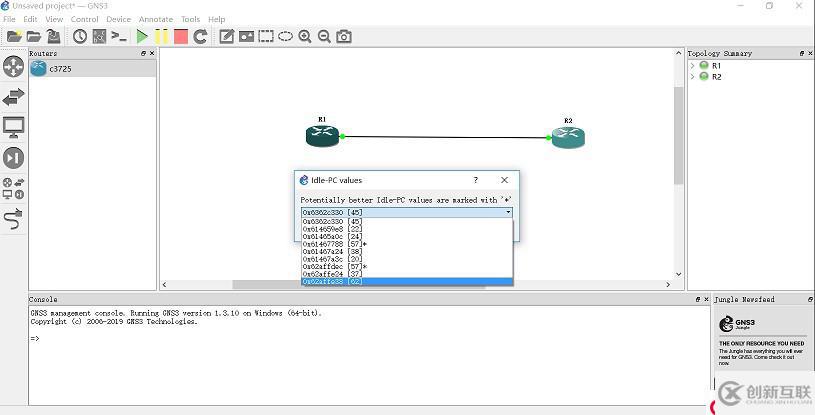This screenshot has height=415, width=815.
Task: Select the Draw ellipse tool
Action: pyautogui.click(x=285, y=36)
